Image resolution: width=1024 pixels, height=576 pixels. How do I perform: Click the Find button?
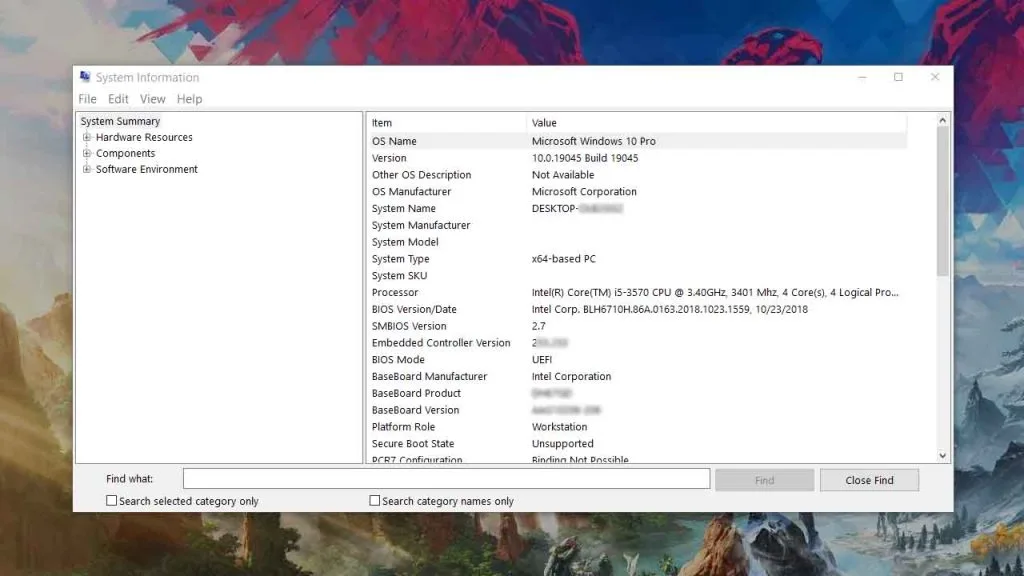[x=764, y=480]
